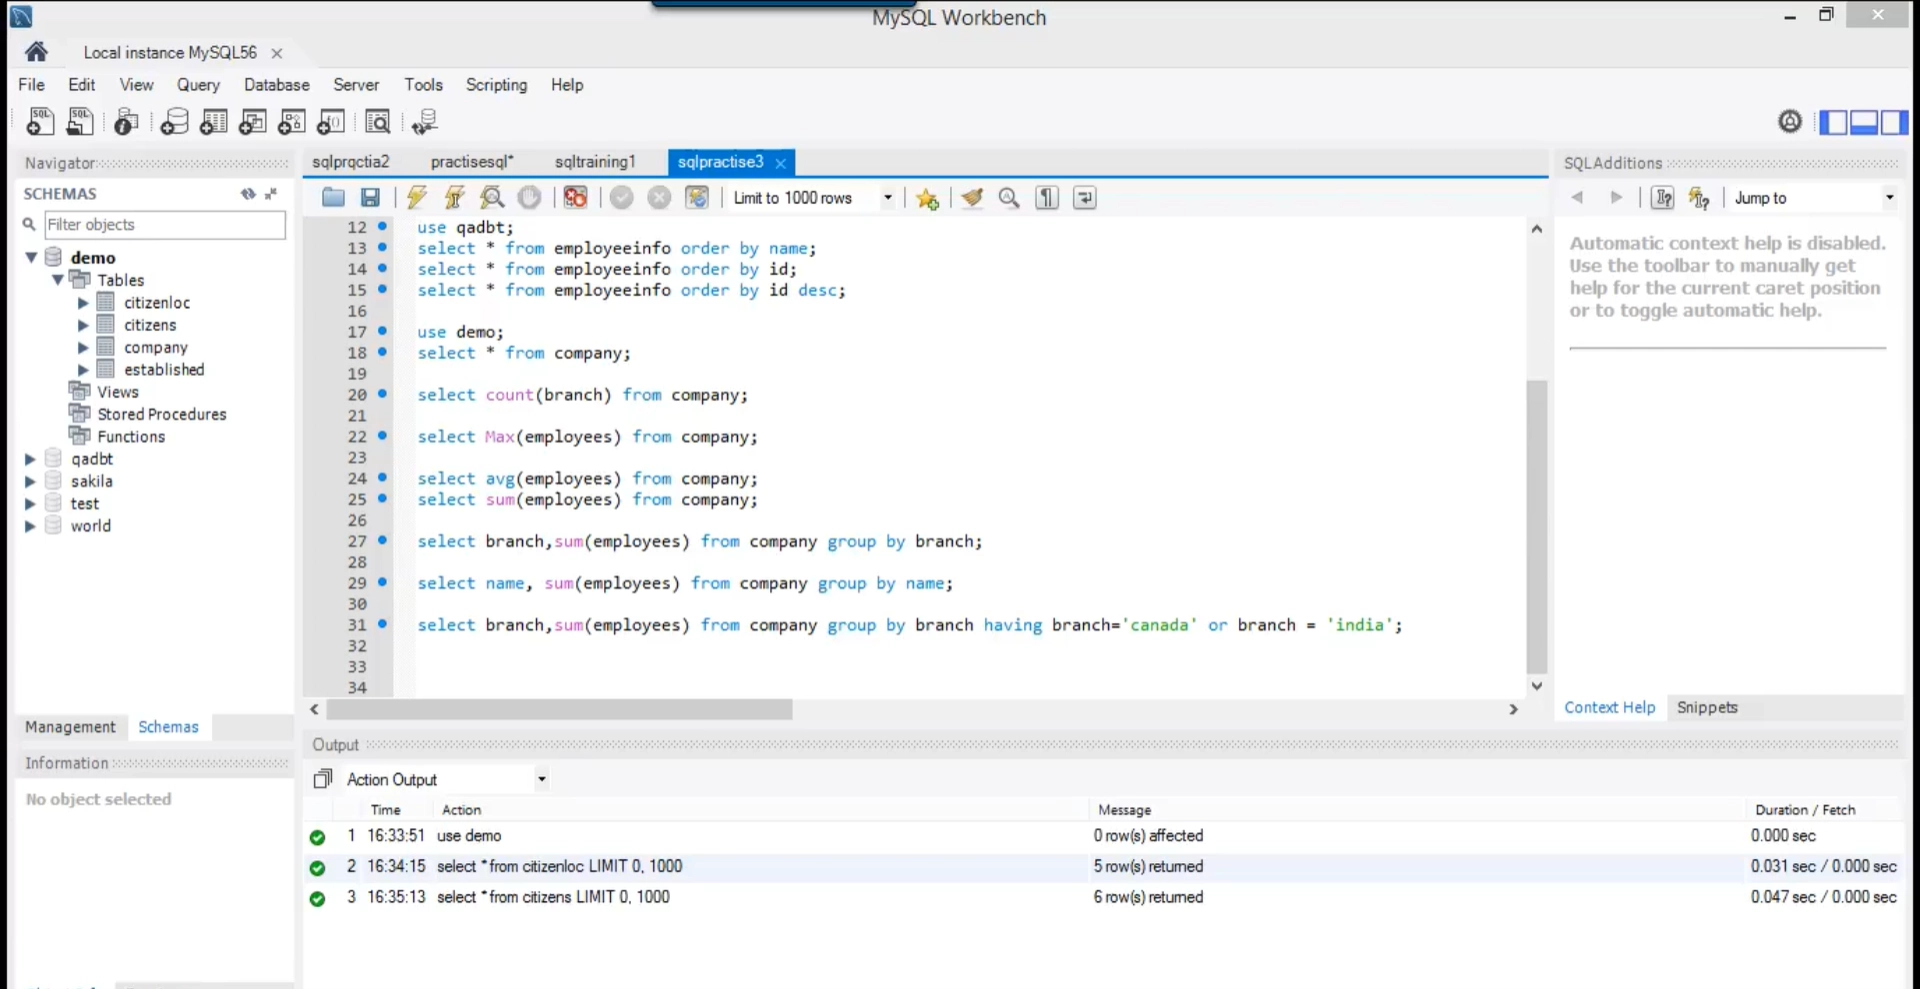1920x989 pixels.
Task: Create a new SQL tab for queries
Action: 40,122
